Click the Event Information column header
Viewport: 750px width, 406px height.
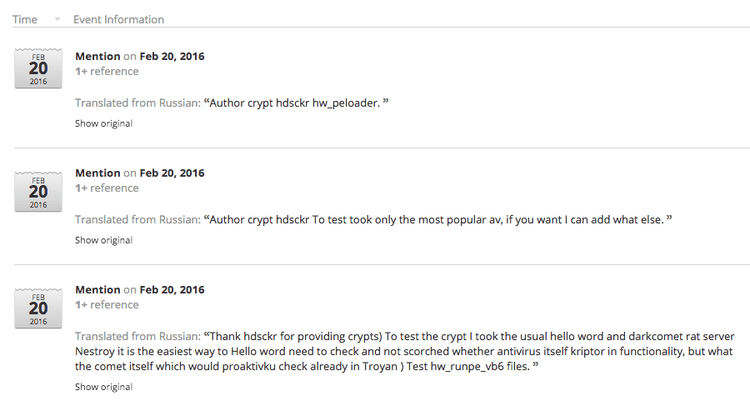pyautogui.click(x=118, y=20)
